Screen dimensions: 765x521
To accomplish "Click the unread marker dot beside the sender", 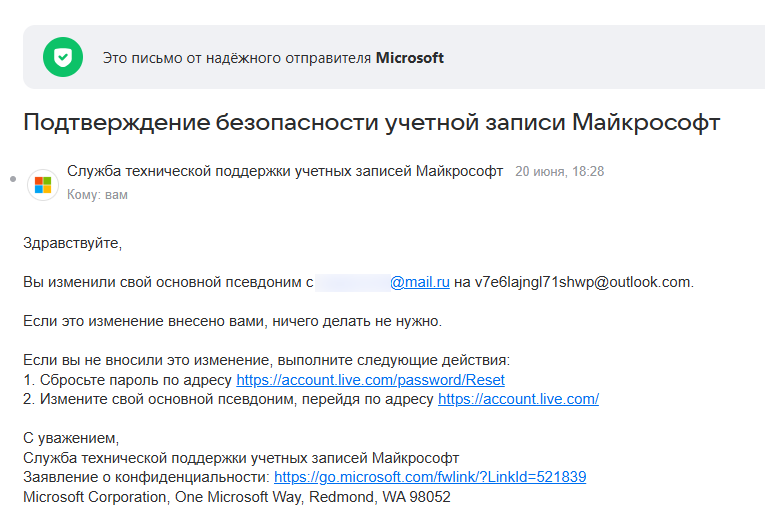I will pyautogui.click(x=13, y=180).
